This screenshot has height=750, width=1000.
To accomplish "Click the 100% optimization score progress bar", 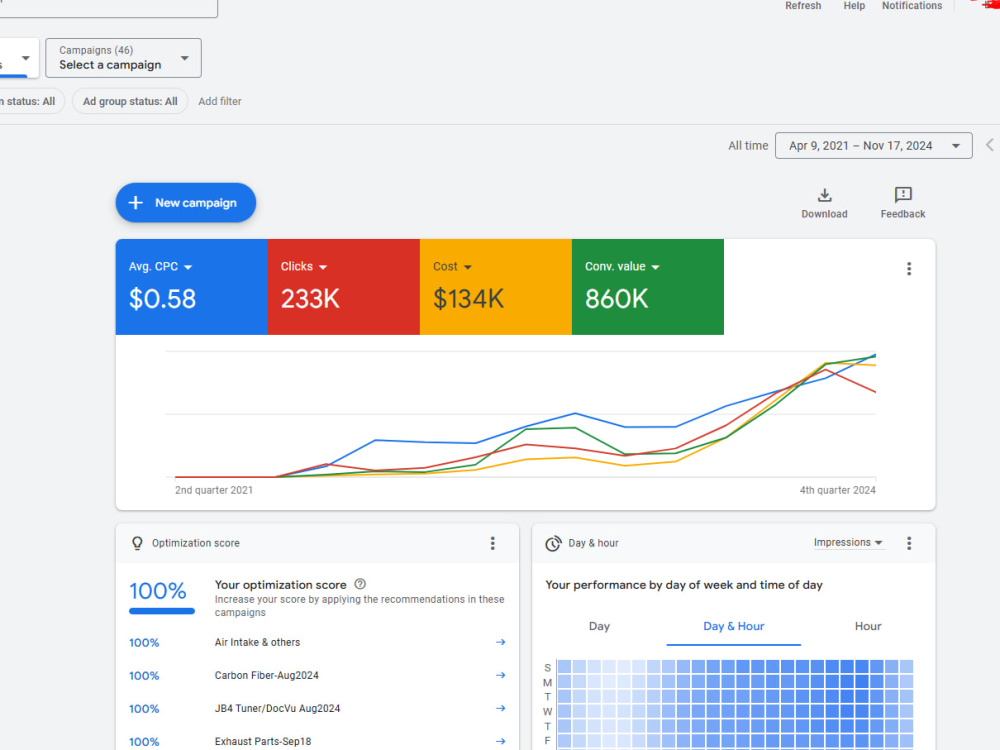I will [161, 611].
